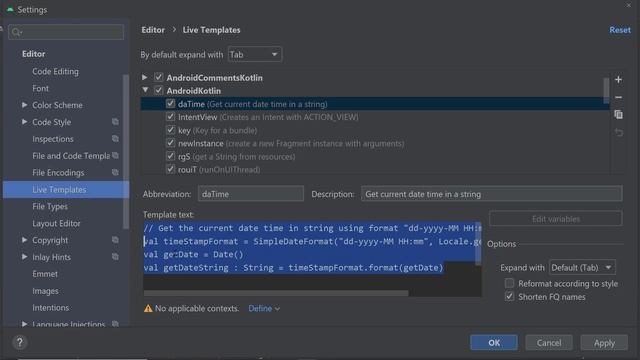Click the Reset link
Viewport: 640px width, 360px height.
pyautogui.click(x=620, y=30)
